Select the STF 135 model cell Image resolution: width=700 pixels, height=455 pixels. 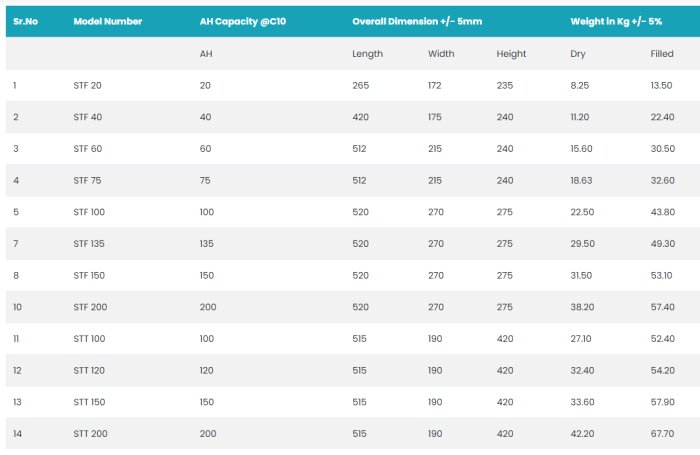point(90,244)
